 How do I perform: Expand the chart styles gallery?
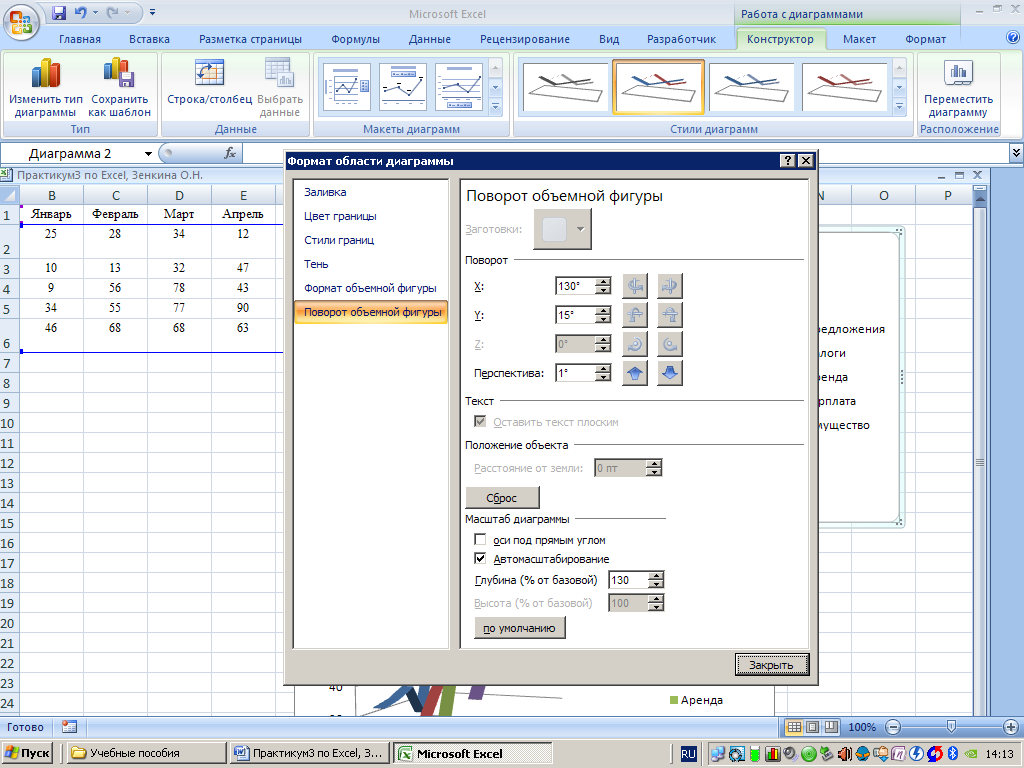pos(900,106)
